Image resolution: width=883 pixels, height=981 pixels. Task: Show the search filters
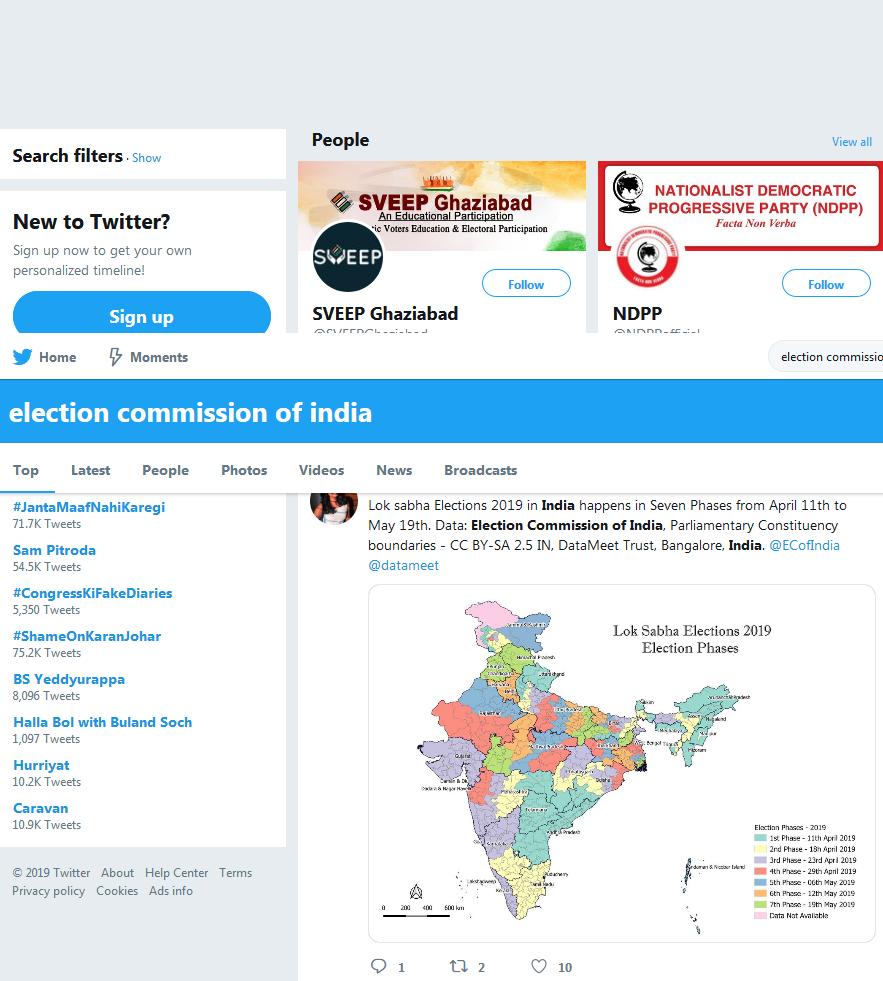pyautogui.click(x=146, y=158)
